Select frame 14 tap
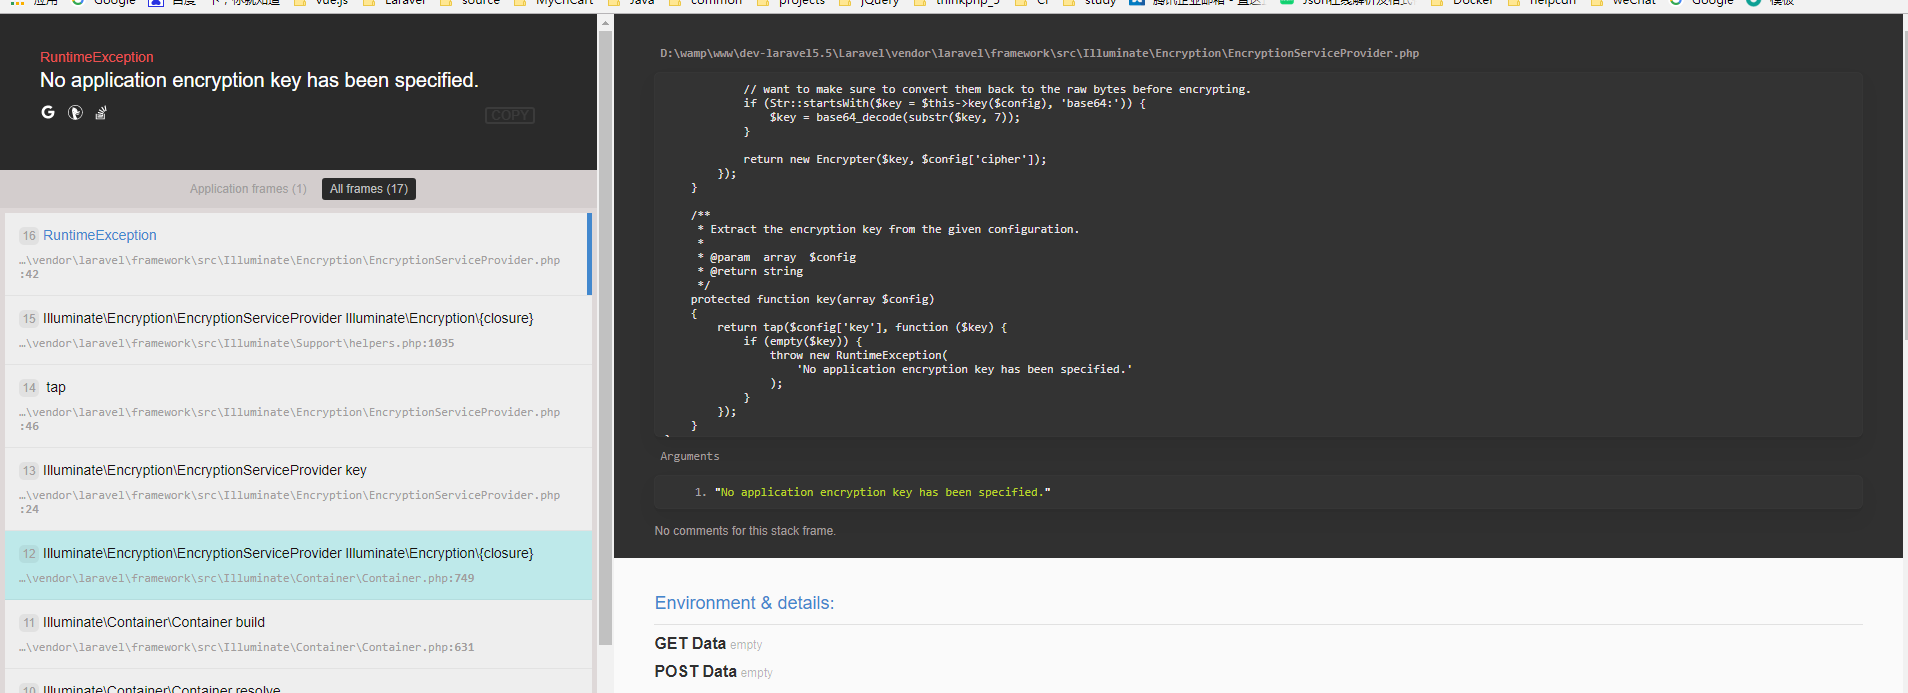The height and width of the screenshot is (693, 1908). click(298, 406)
